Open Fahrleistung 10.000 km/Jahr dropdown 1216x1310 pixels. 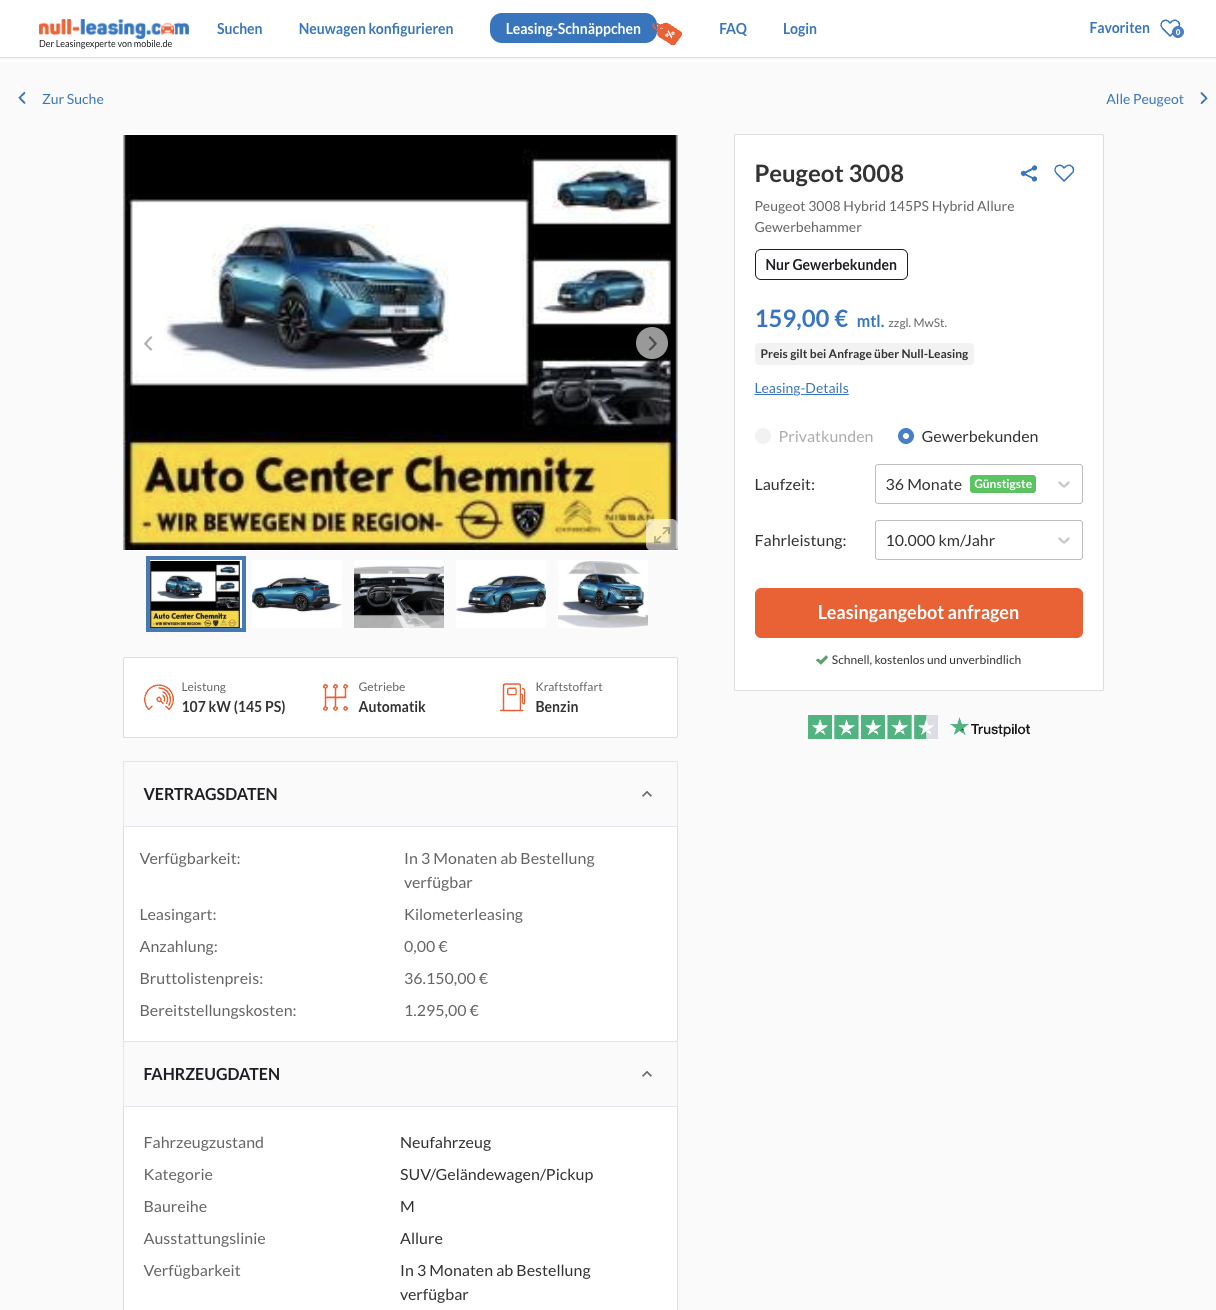click(x=979, y=540)
